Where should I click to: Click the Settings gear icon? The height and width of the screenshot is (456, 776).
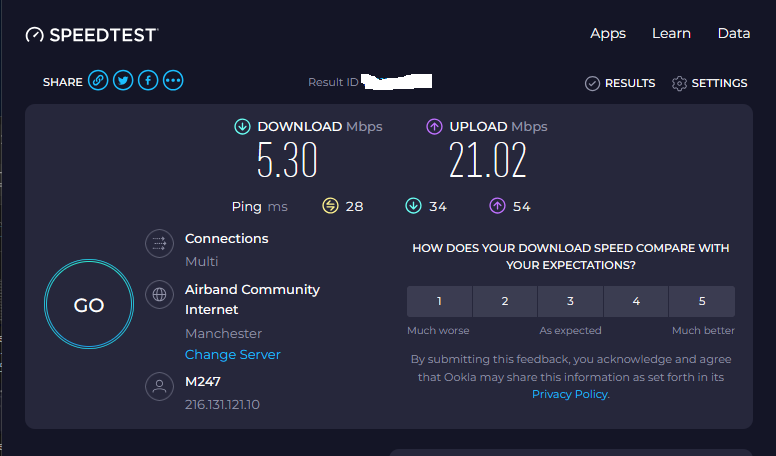pos(679,83)
